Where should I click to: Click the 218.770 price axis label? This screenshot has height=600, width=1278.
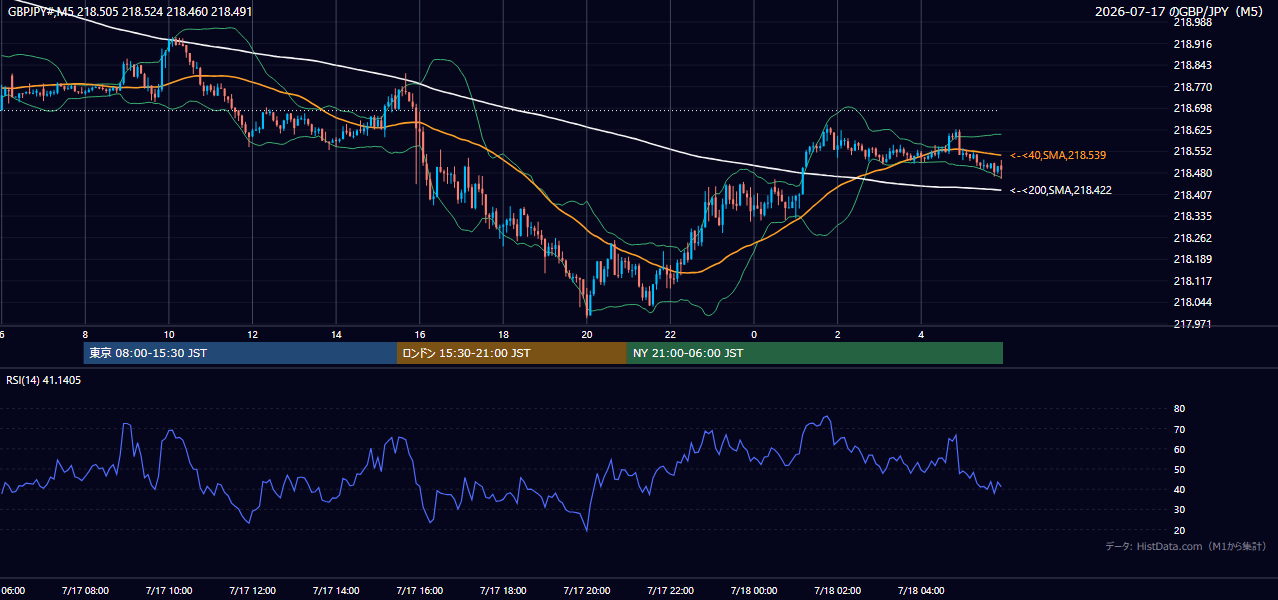pyautogui.click(x=1192, y=87)
